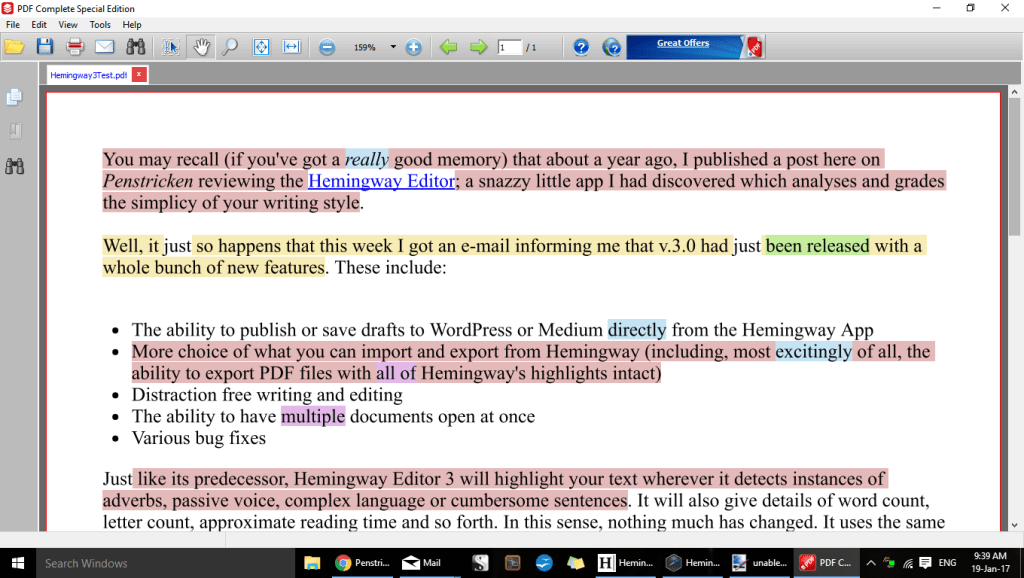Select the Hand pan tool
This screenshot has width=1024, height=578.
click(x=201, y=46)
